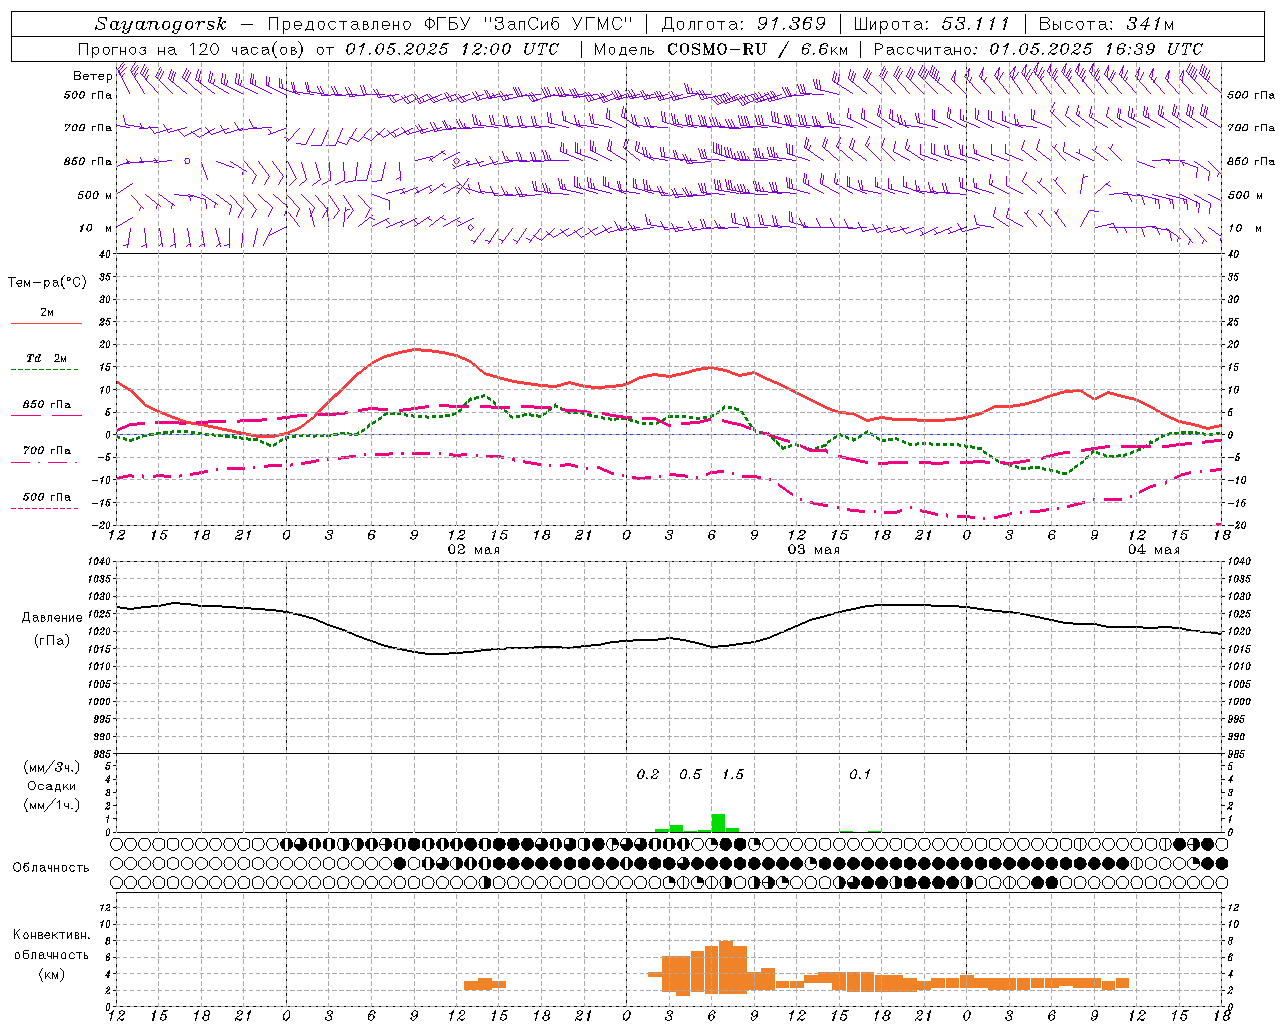Screen dimensions: 1280x1024
Task: Click the tallest orange convective cloud bar
Action: (x=726, y=966)
